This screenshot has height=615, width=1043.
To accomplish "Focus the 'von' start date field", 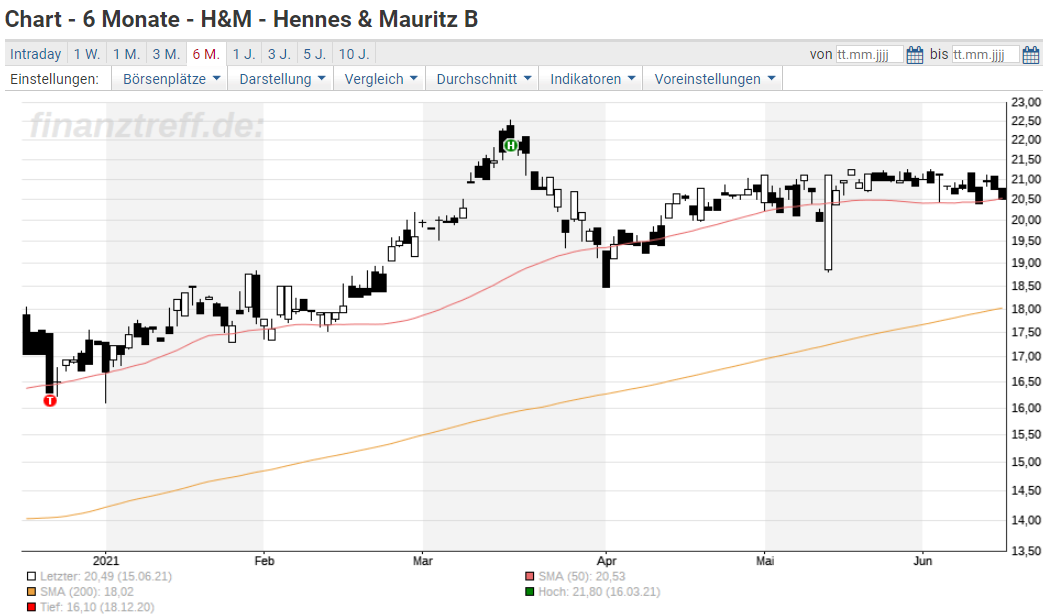I will pyautogui.click(x=869, y=55).
